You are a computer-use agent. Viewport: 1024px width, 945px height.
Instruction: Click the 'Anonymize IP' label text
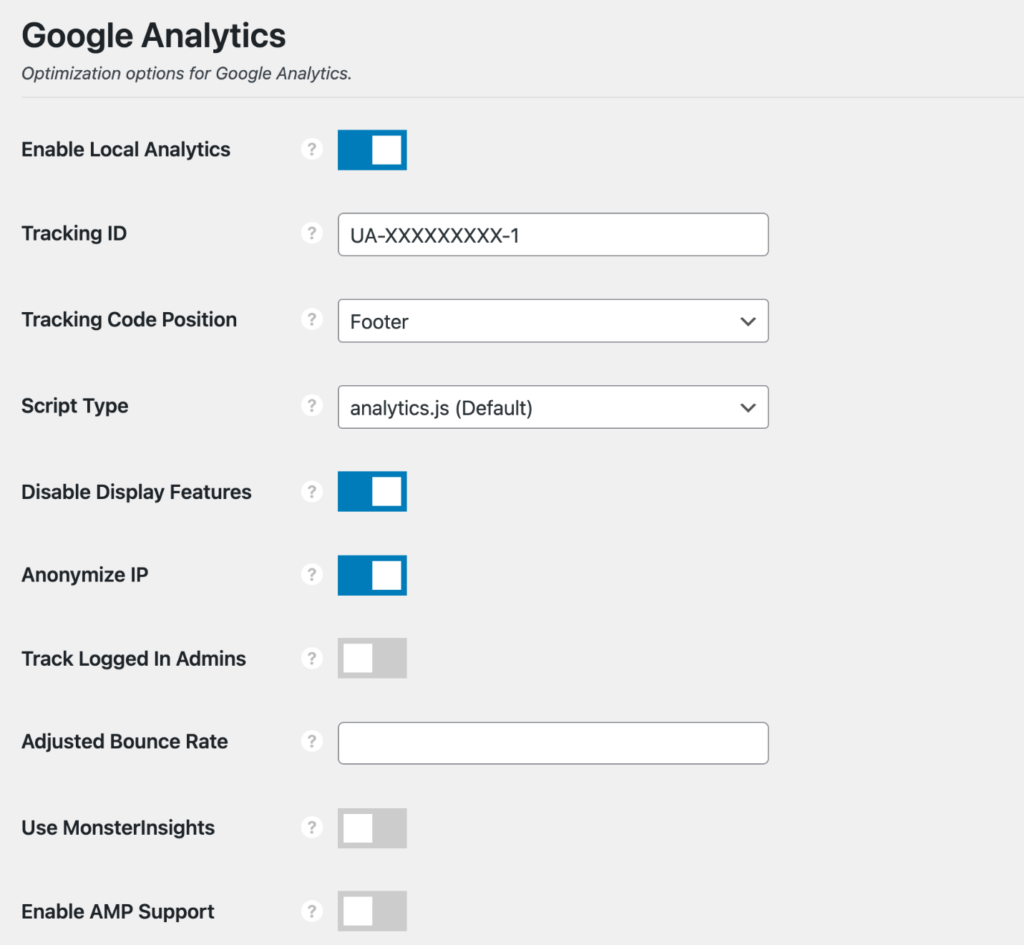coord(85,575)
